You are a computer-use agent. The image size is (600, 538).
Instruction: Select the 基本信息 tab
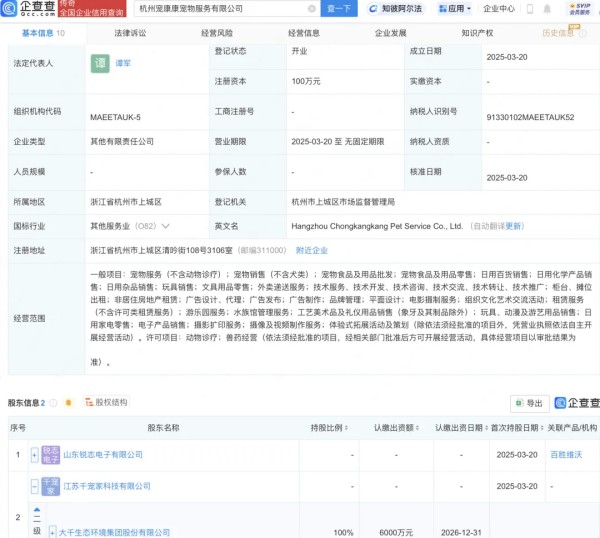point(43,33)
